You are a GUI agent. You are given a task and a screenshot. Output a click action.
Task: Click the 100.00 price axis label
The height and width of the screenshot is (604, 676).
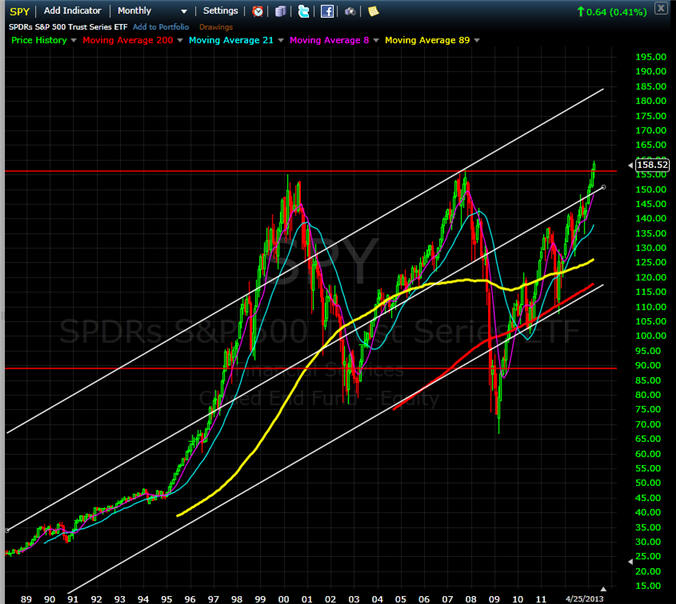(651, 335)
